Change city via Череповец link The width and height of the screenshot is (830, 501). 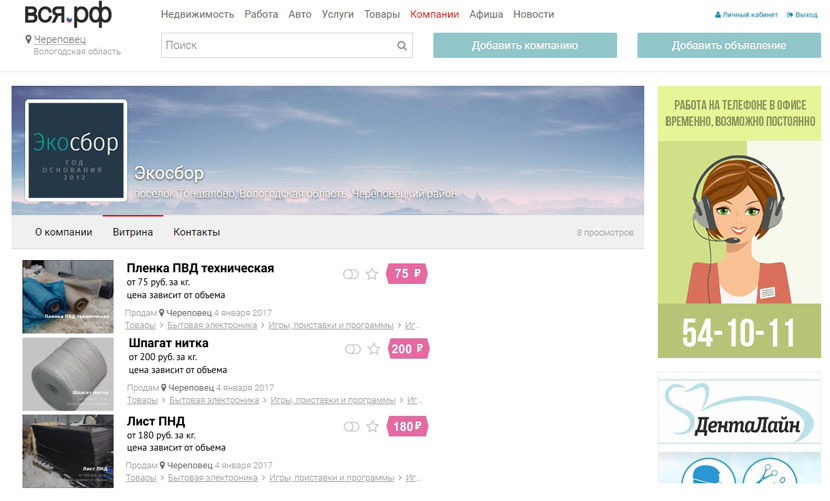[x=60, y=39]
